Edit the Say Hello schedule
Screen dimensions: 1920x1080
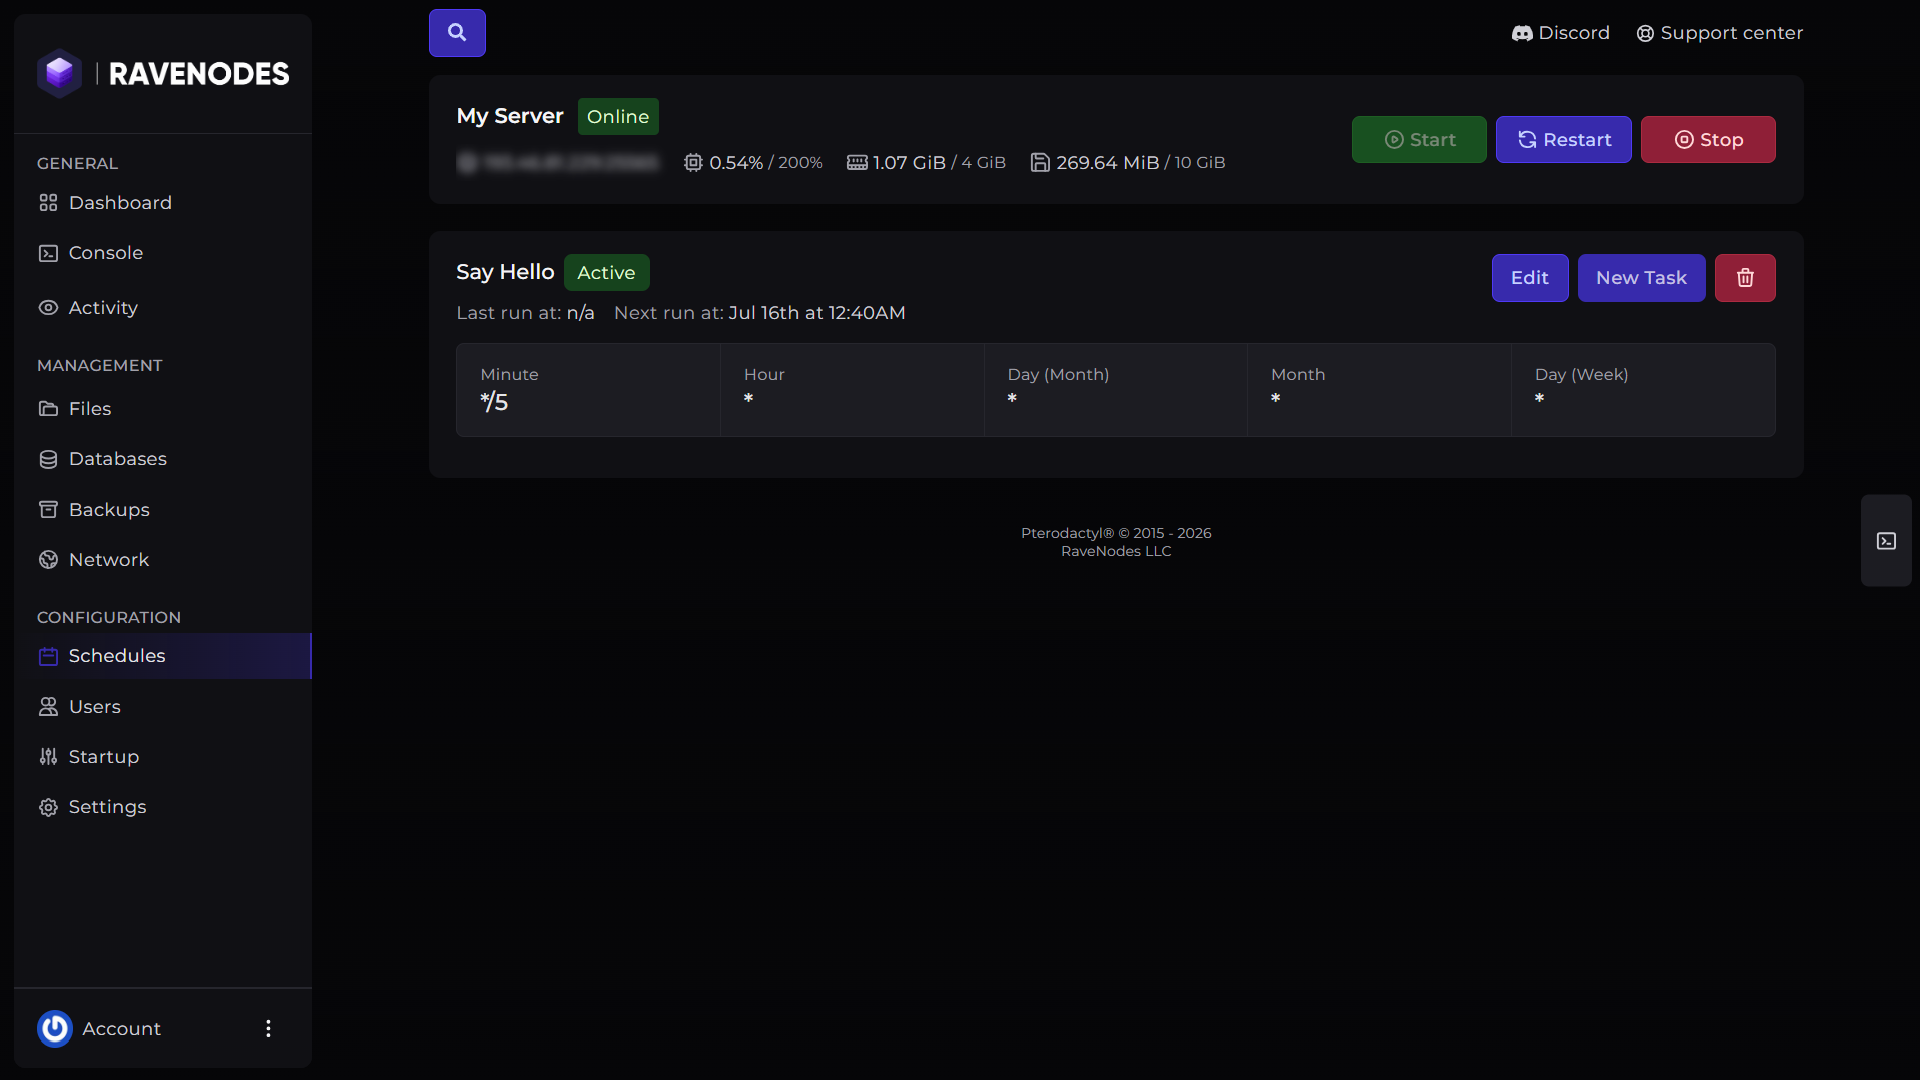pos(1530,278)
